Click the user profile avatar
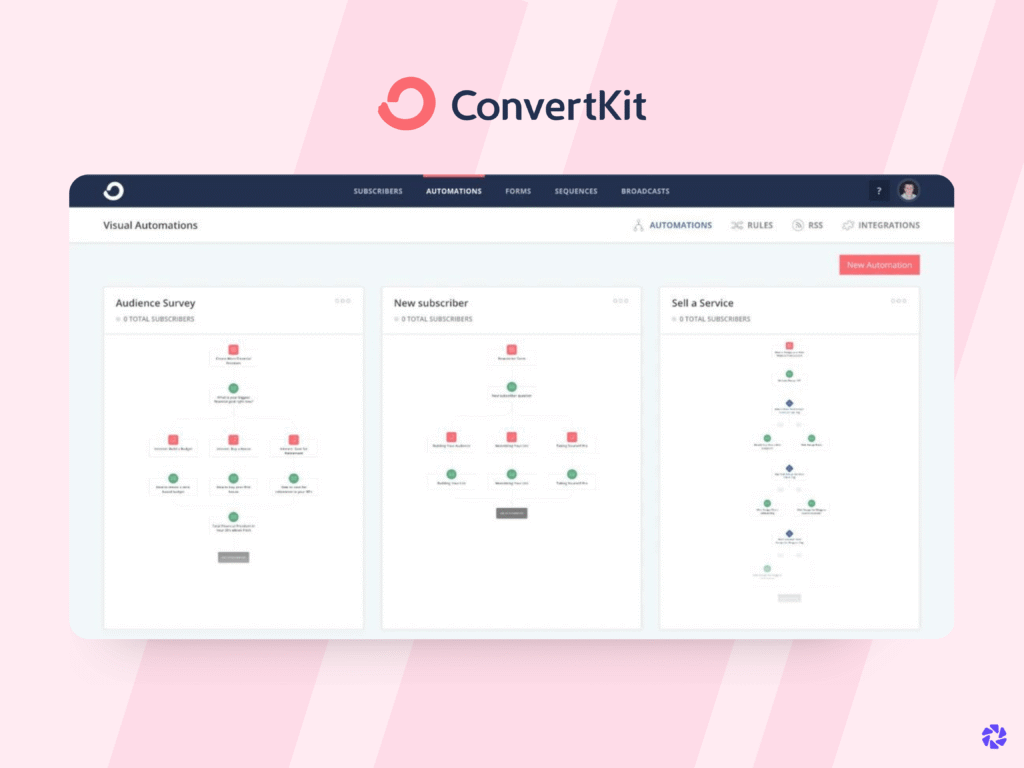This screenshot has height=768, width=1024. click(x=908, y=190)
